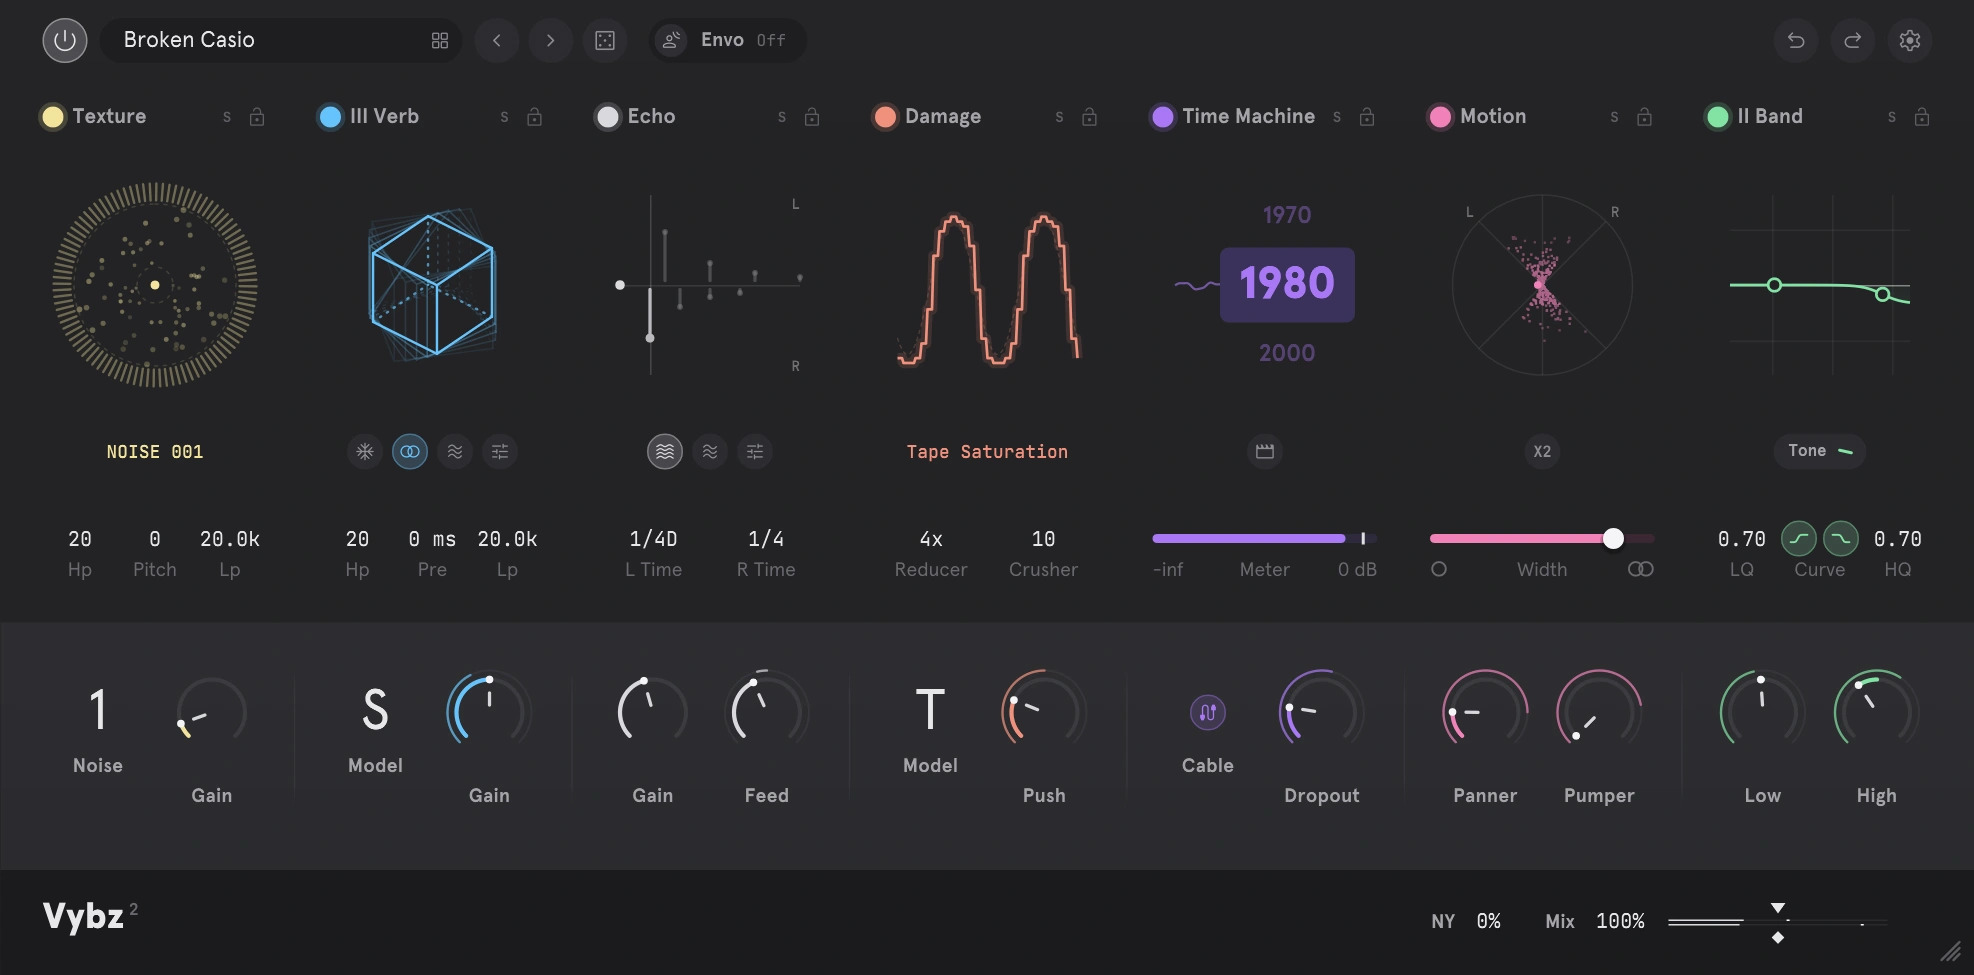Click the Motion X2 button
Screen dimensions: 1974x975
coord(1542,452)
